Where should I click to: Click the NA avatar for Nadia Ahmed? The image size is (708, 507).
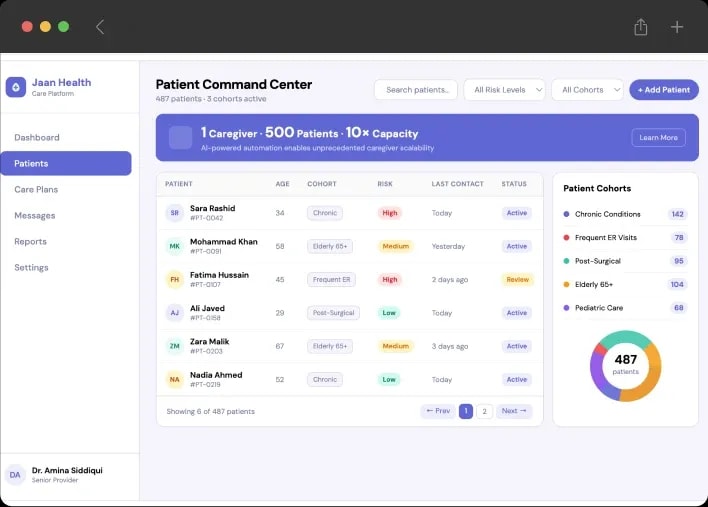pyautogui.click(x=174, y=380)
